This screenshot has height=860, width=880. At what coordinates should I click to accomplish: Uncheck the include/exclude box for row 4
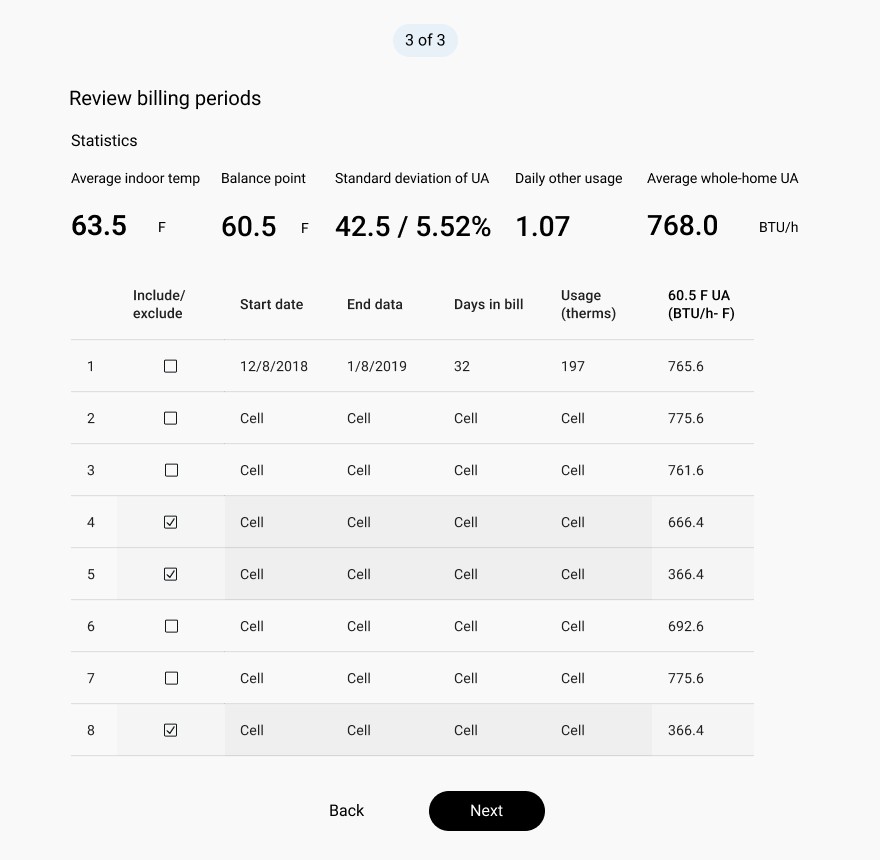coord(170,522)
